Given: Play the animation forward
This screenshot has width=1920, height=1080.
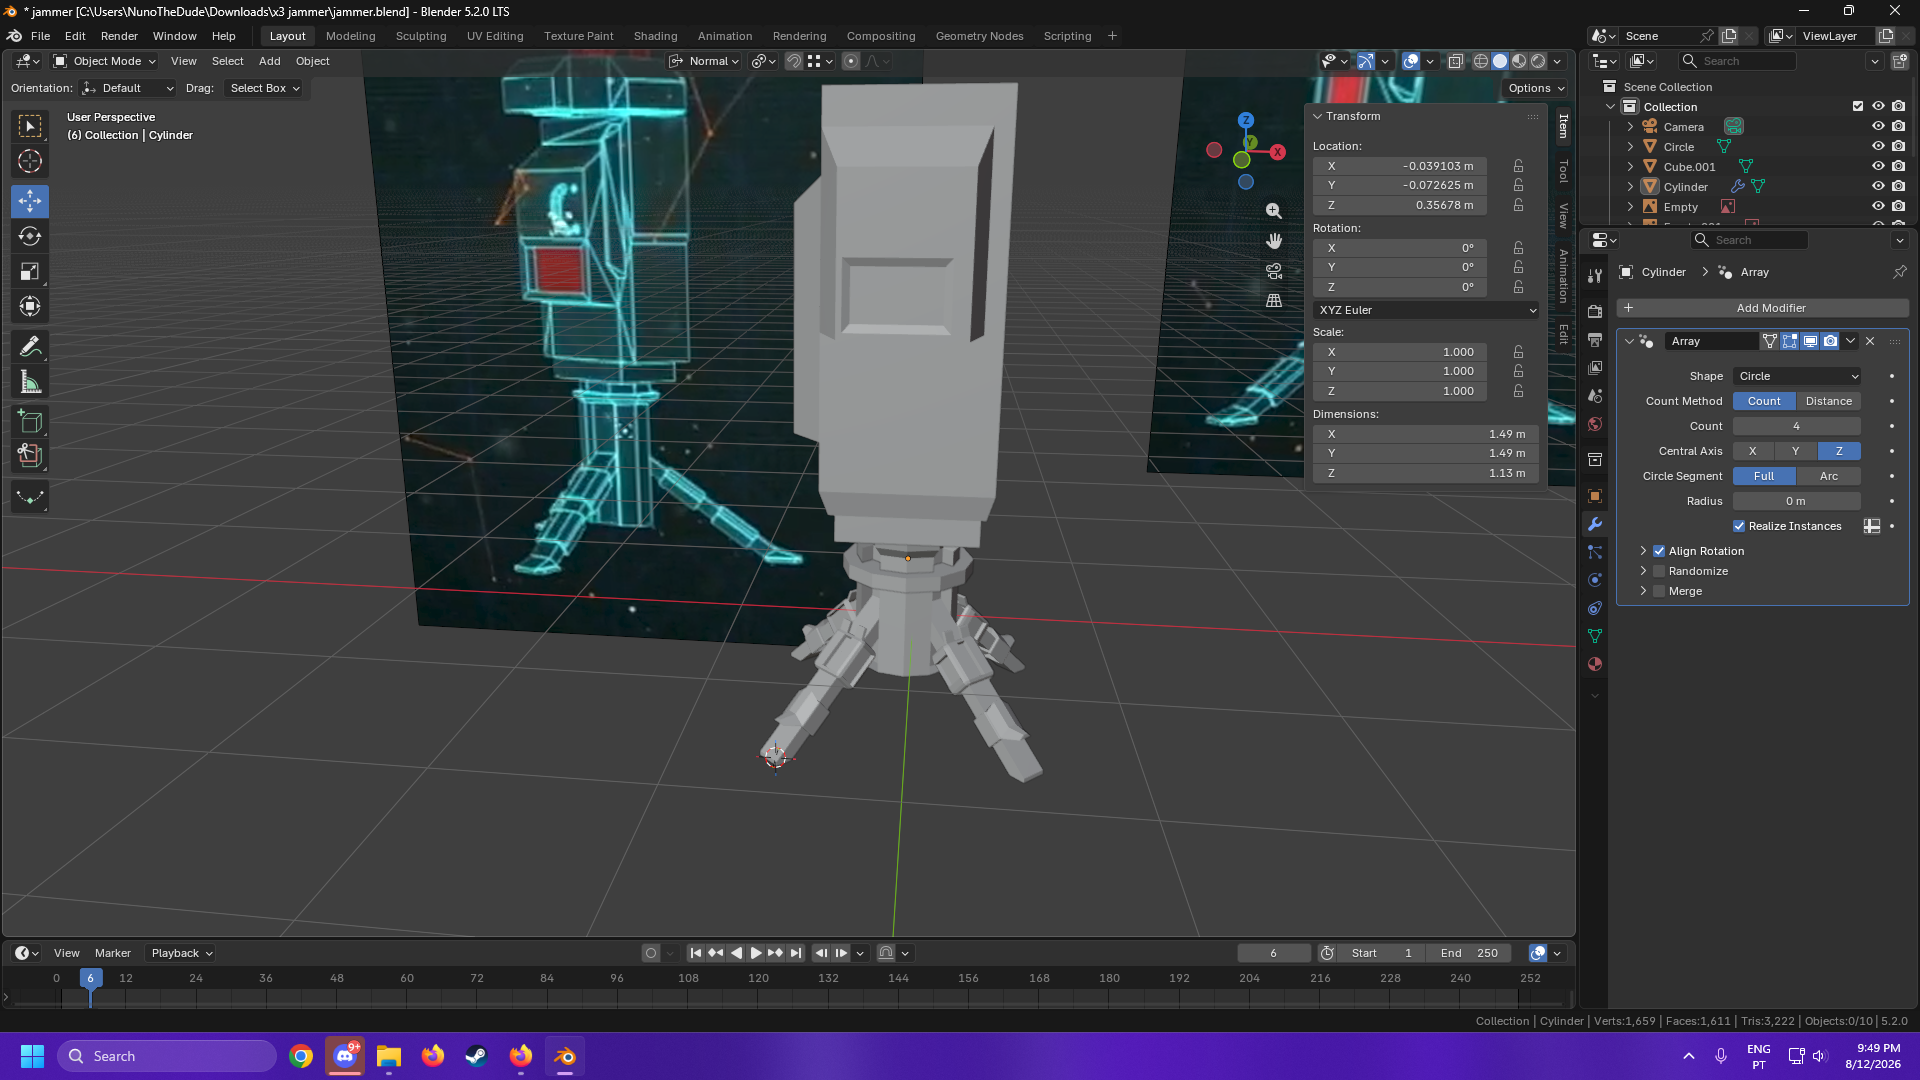Looking at the screenshot, I should point(756,953).
